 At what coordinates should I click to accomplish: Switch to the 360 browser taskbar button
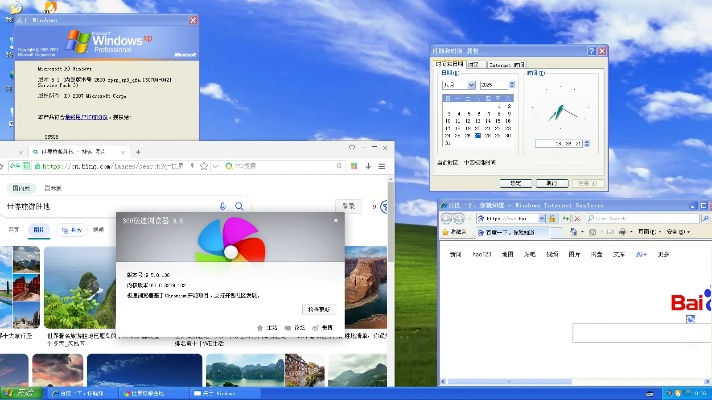pos(153,393)
